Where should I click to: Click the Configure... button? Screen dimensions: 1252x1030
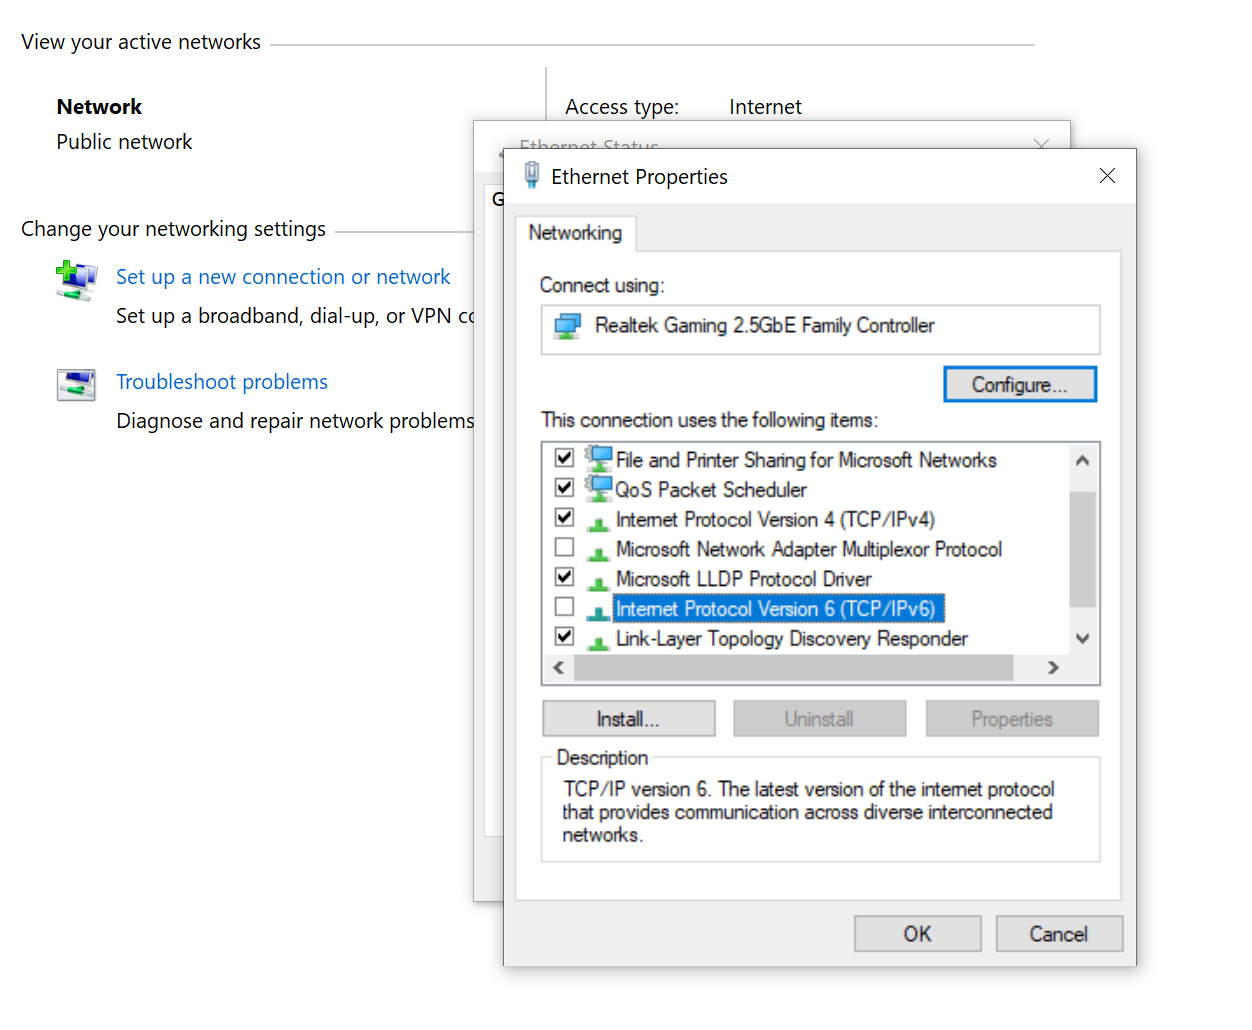point(1019,385)
